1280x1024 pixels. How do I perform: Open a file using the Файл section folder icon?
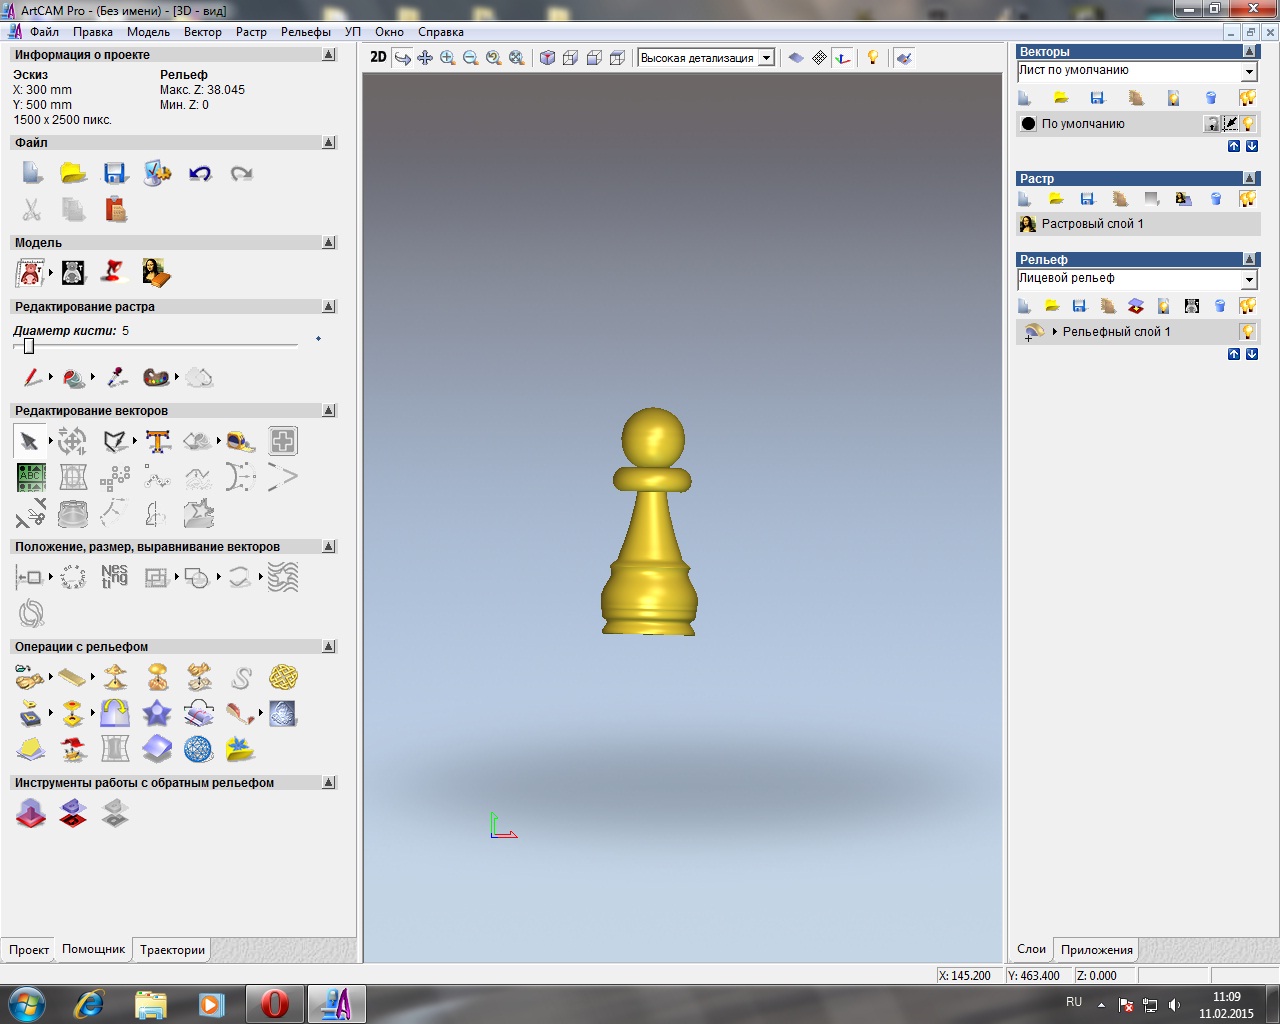click(73, 174)
